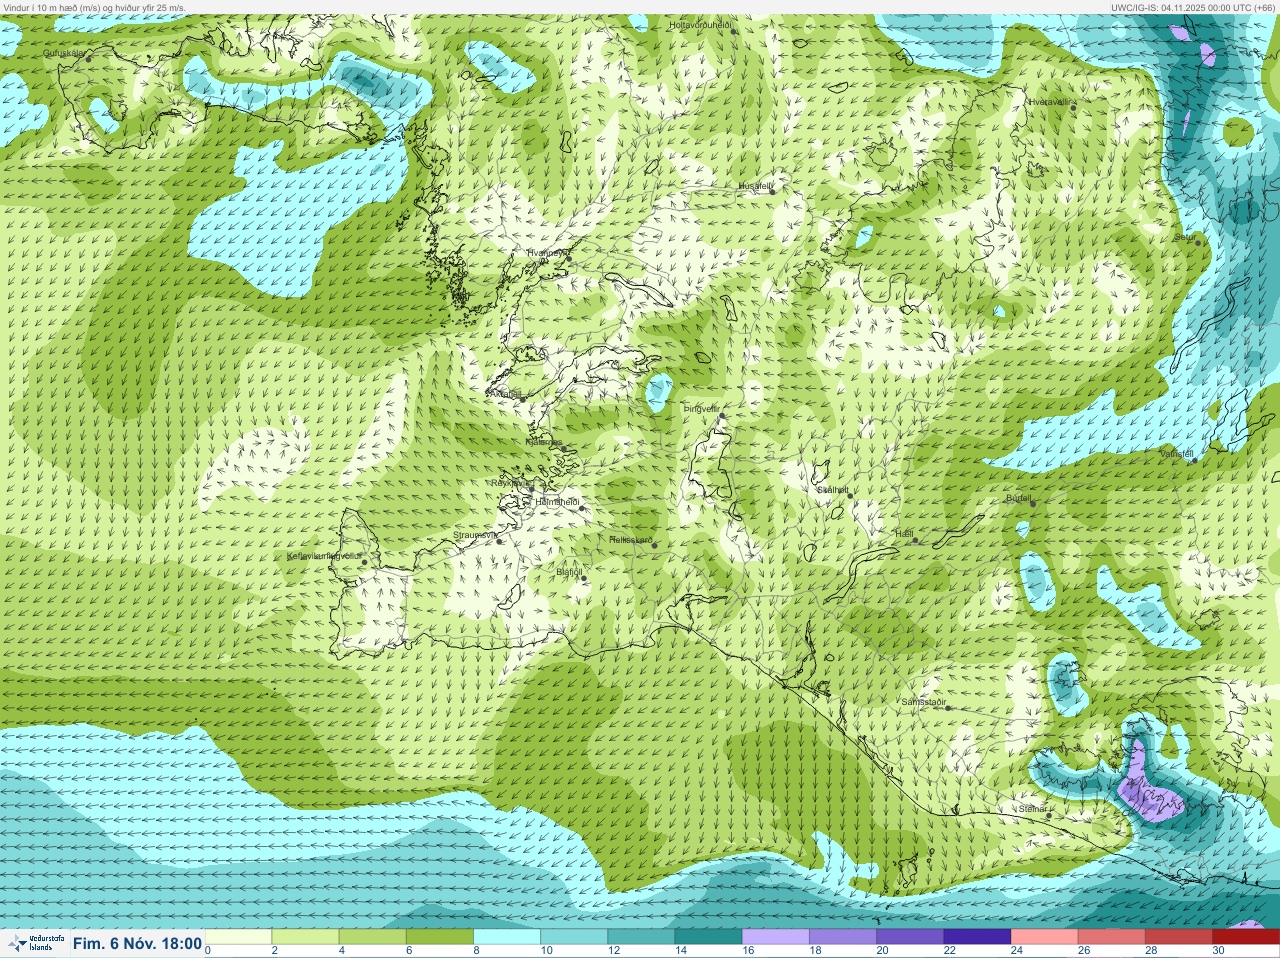This screenshot has width=1280, height=958.
Task: Click the 12–14 m/s teal legend swatch
Action: tap(641, 937)
